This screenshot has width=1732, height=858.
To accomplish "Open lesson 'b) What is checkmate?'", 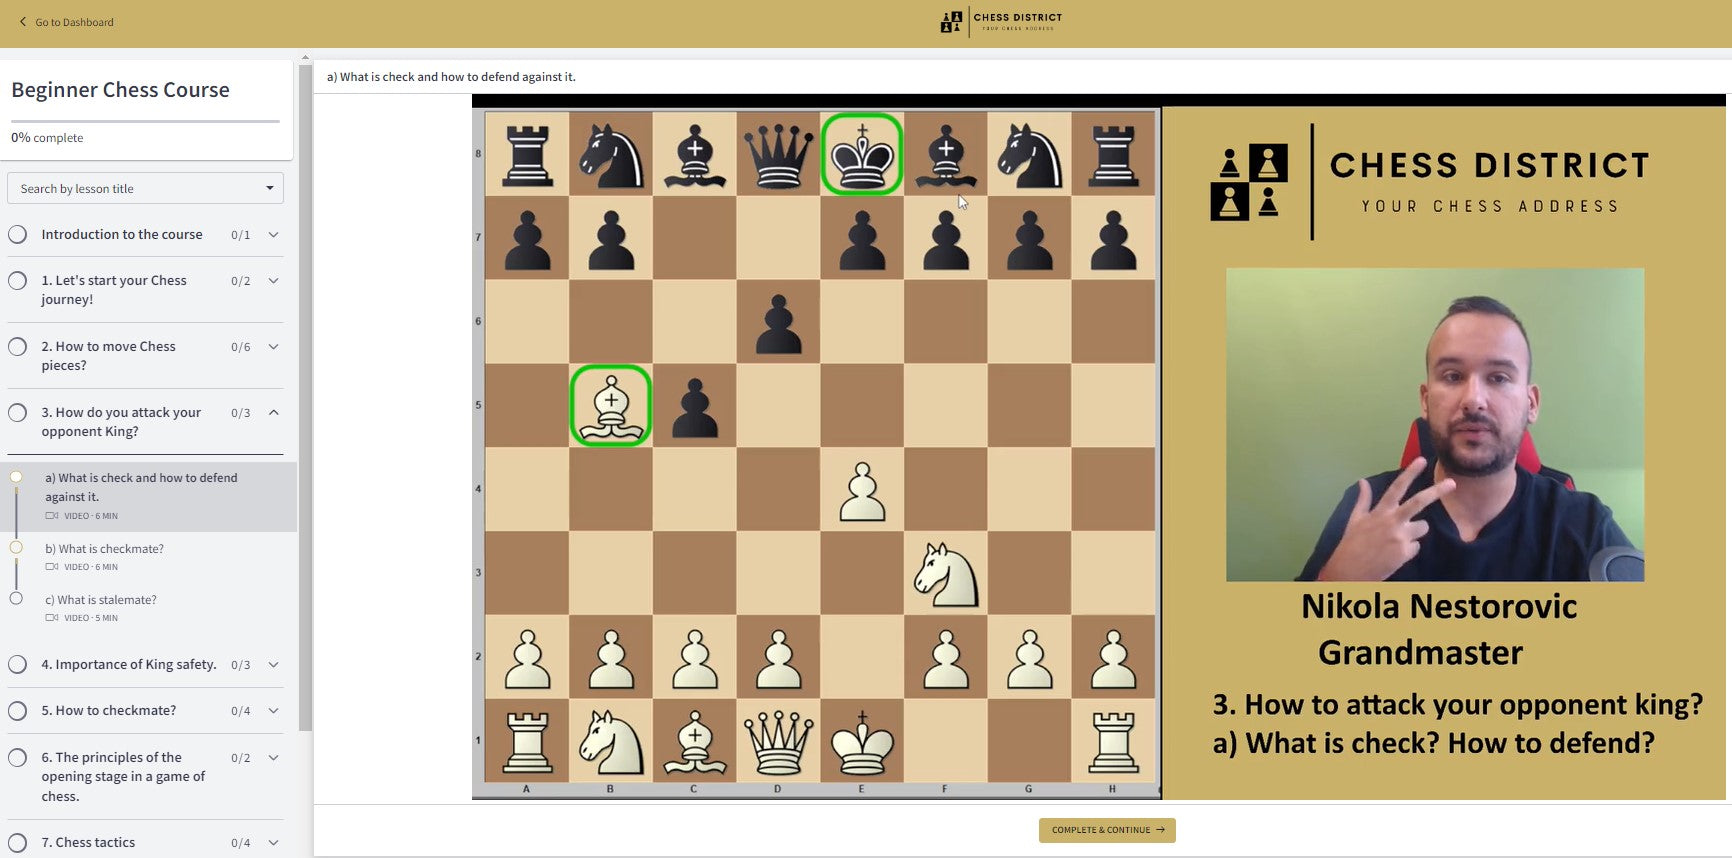I will [104, 549].
